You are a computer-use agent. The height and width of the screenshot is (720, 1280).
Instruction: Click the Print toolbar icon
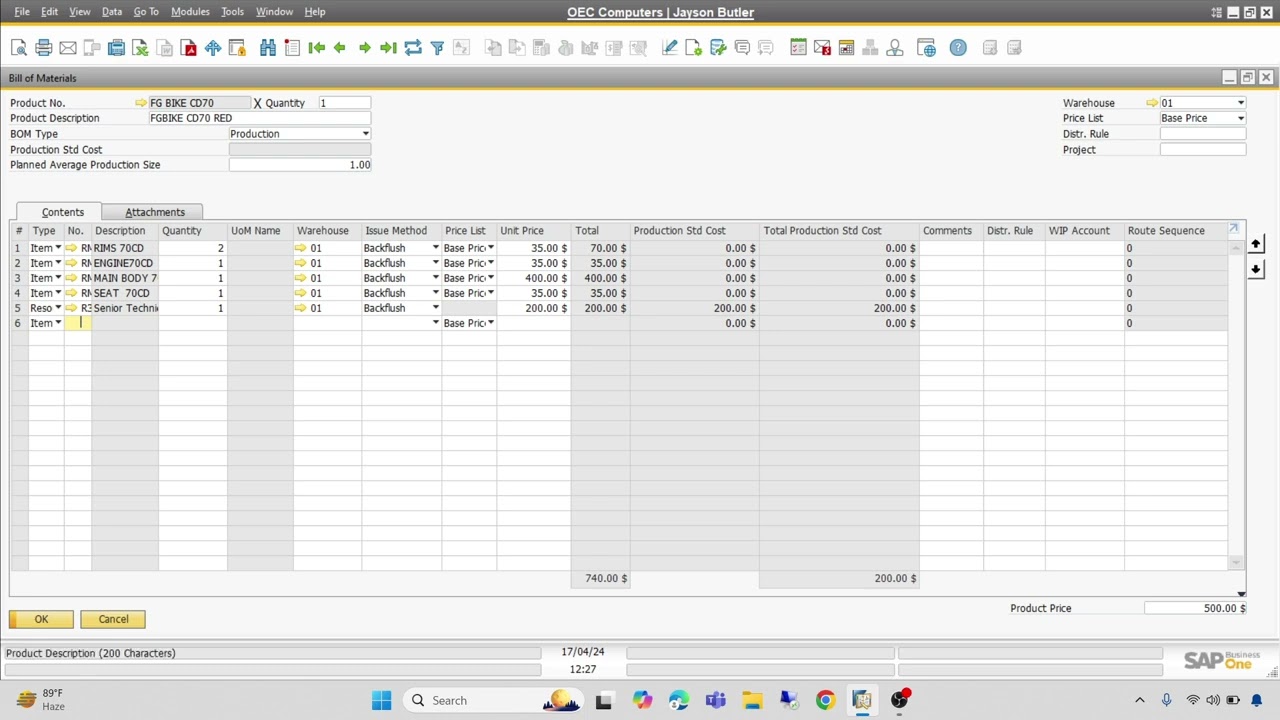(x=43, y=48)
